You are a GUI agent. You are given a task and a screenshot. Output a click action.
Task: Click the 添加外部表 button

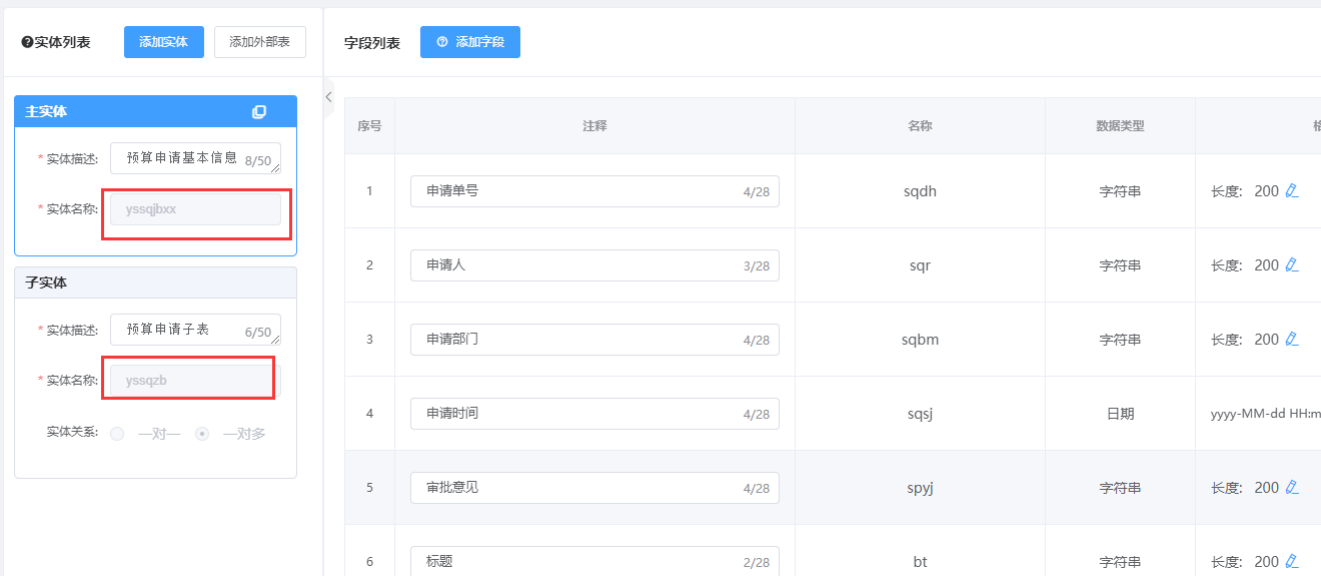(260, 42)
